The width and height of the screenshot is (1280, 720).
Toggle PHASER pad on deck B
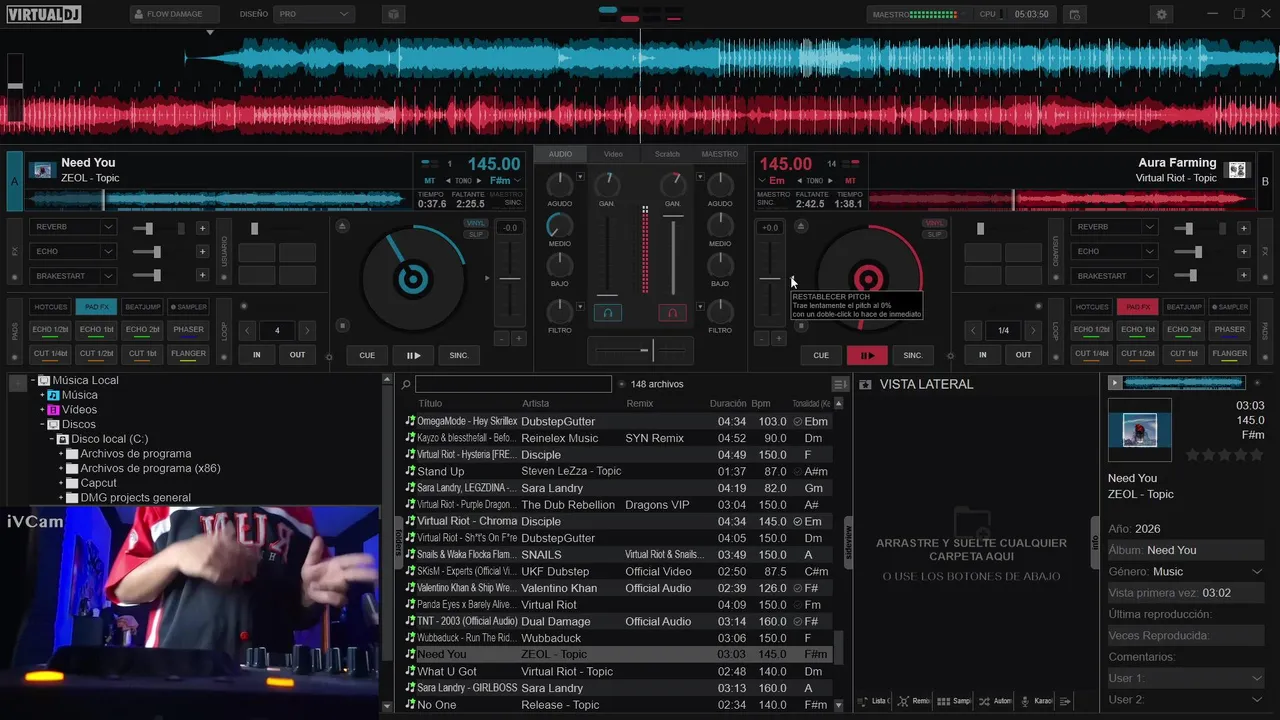tap(1230, 330)
